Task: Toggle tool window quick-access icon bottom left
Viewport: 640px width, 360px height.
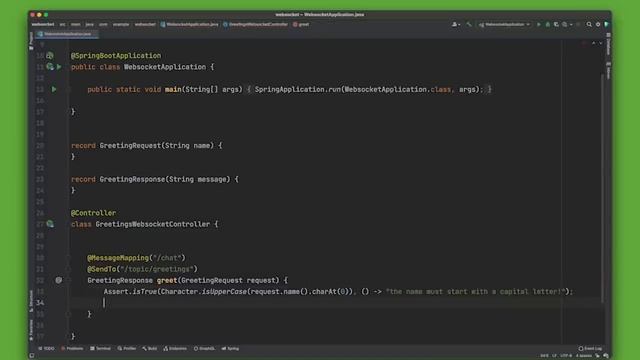Action: click(32, 356)
